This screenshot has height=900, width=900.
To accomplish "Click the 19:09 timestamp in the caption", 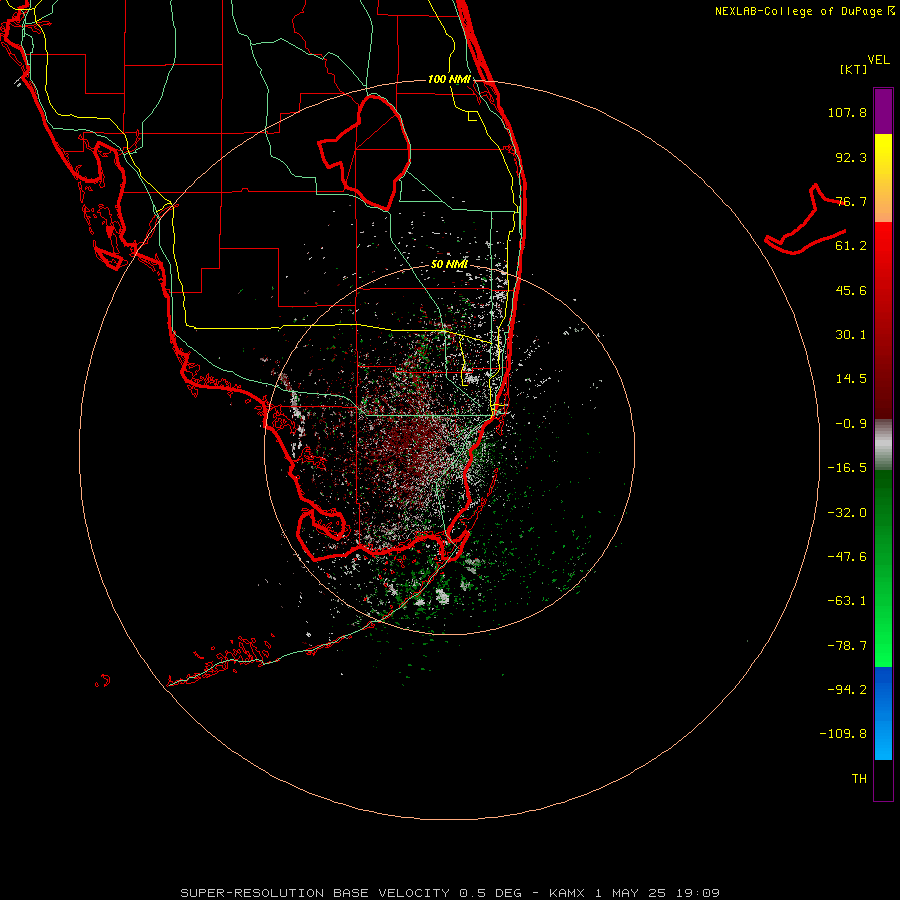I will [x=696, y=893].
